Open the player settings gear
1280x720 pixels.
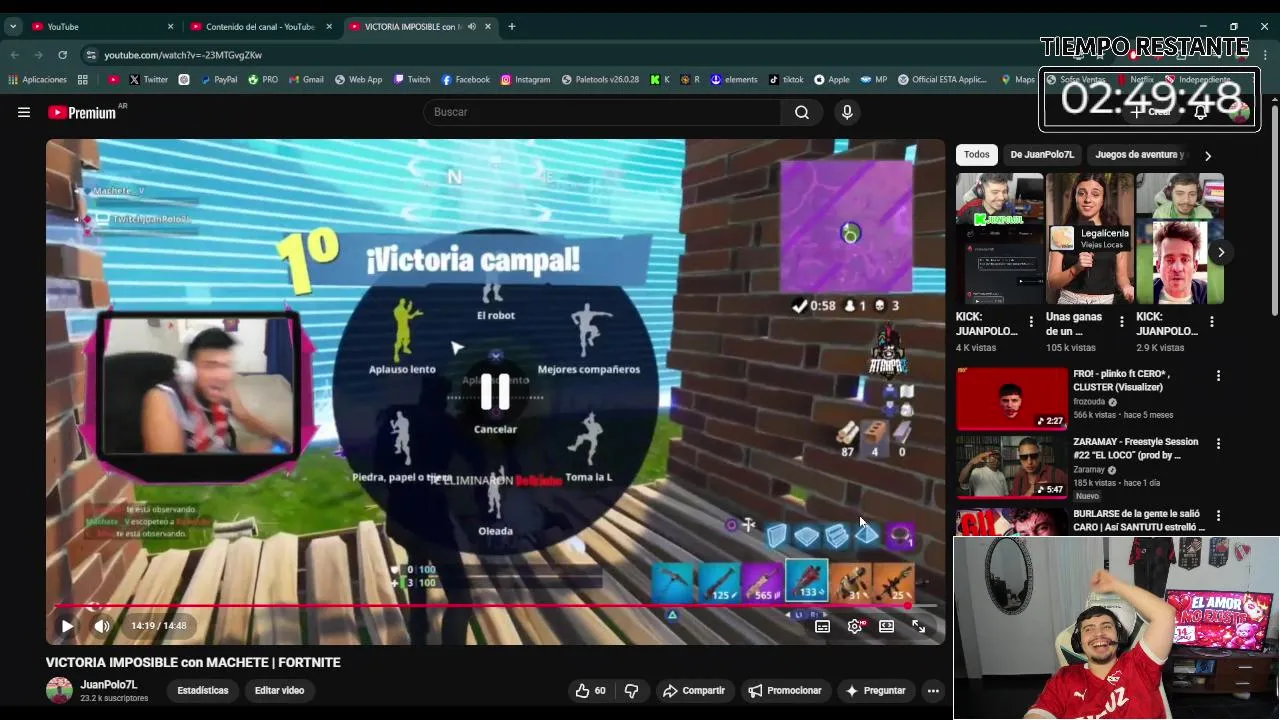[x=855, y=626]
